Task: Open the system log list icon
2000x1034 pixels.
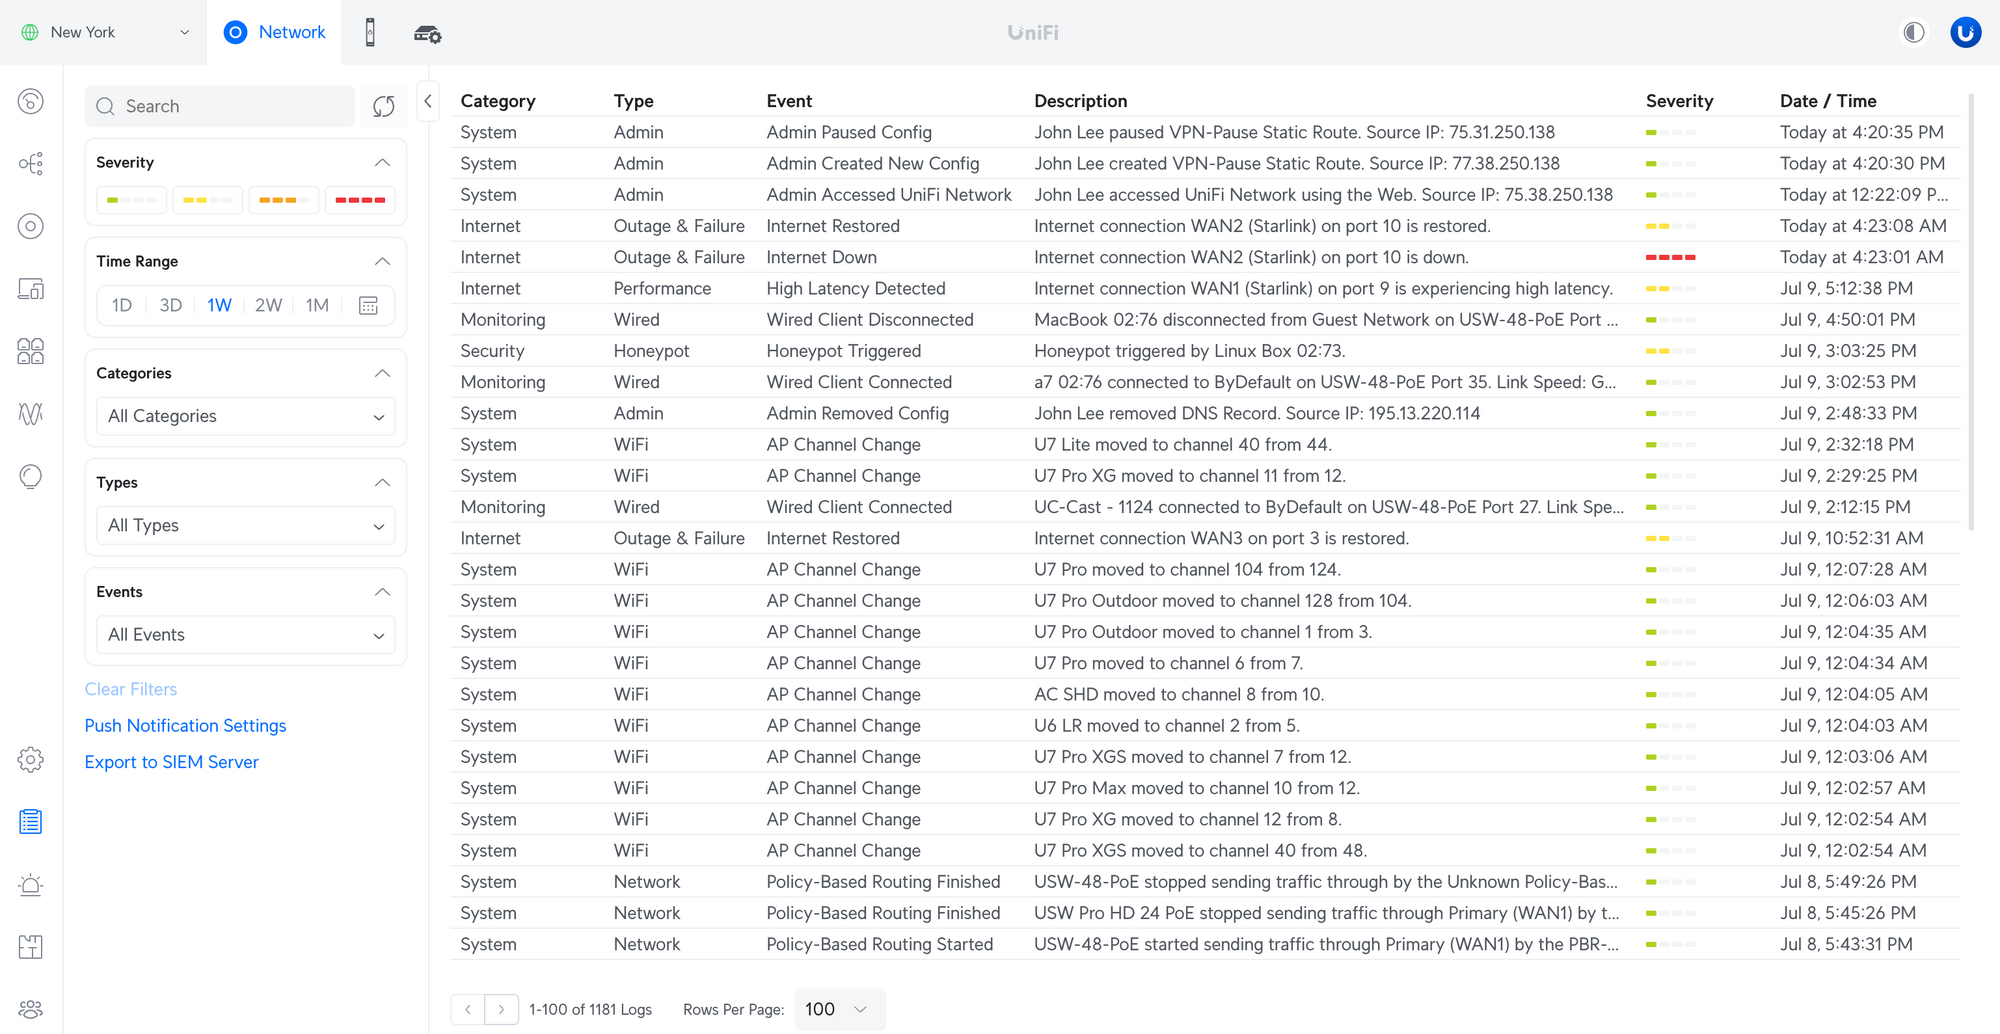Action: point(31,822)
